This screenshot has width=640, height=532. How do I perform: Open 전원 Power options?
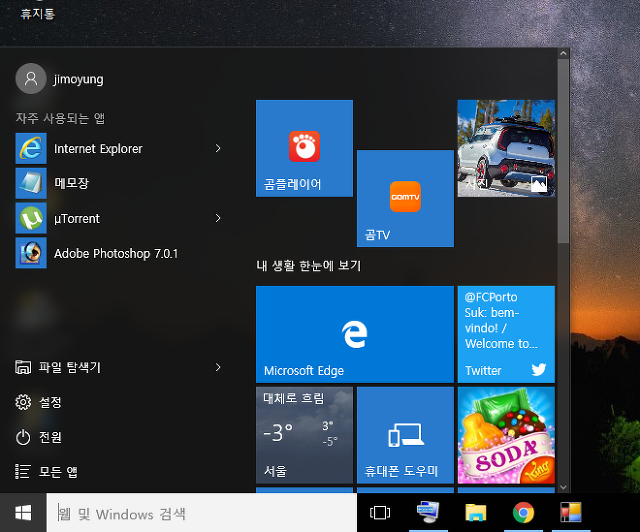coord(50,437)
